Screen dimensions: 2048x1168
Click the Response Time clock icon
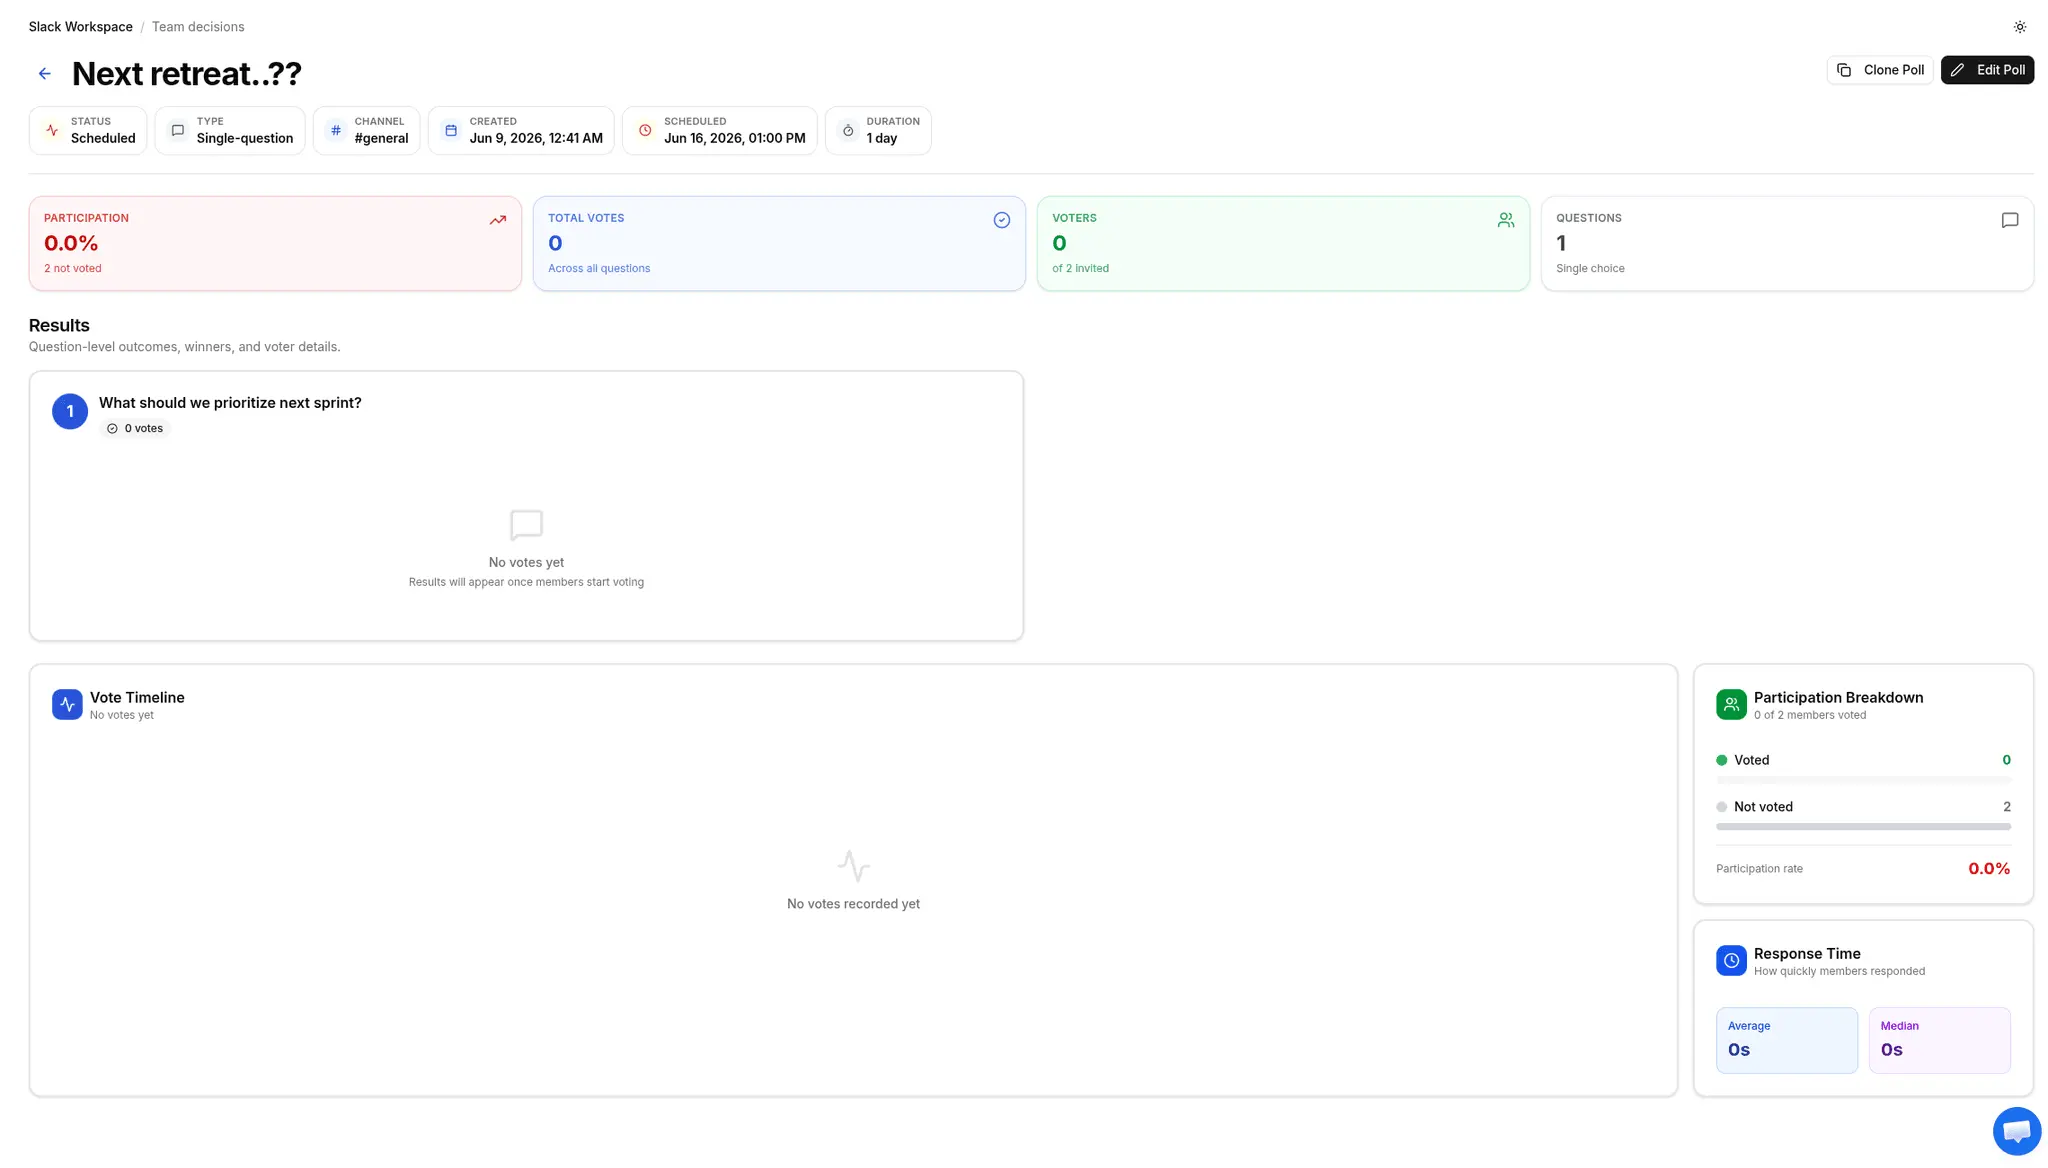[x=1731, y=960]
